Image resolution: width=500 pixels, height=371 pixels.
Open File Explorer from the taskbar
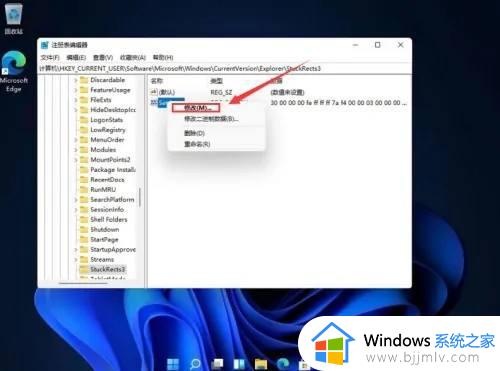[x=261, y=364]
